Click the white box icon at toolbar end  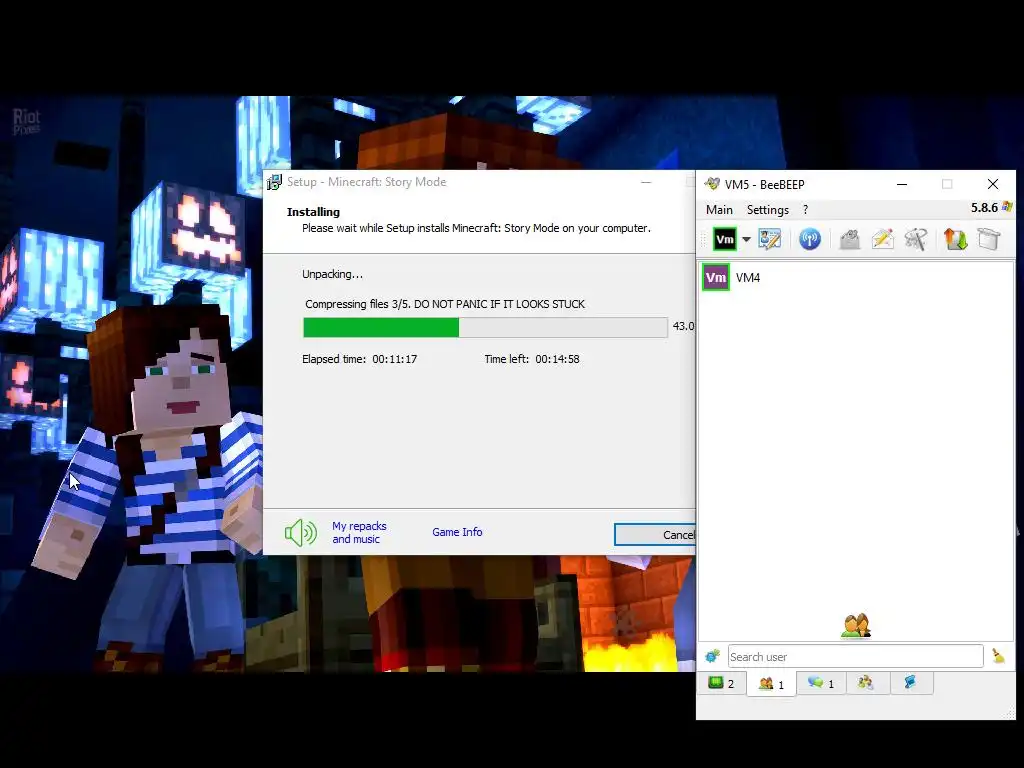(989, 239)
